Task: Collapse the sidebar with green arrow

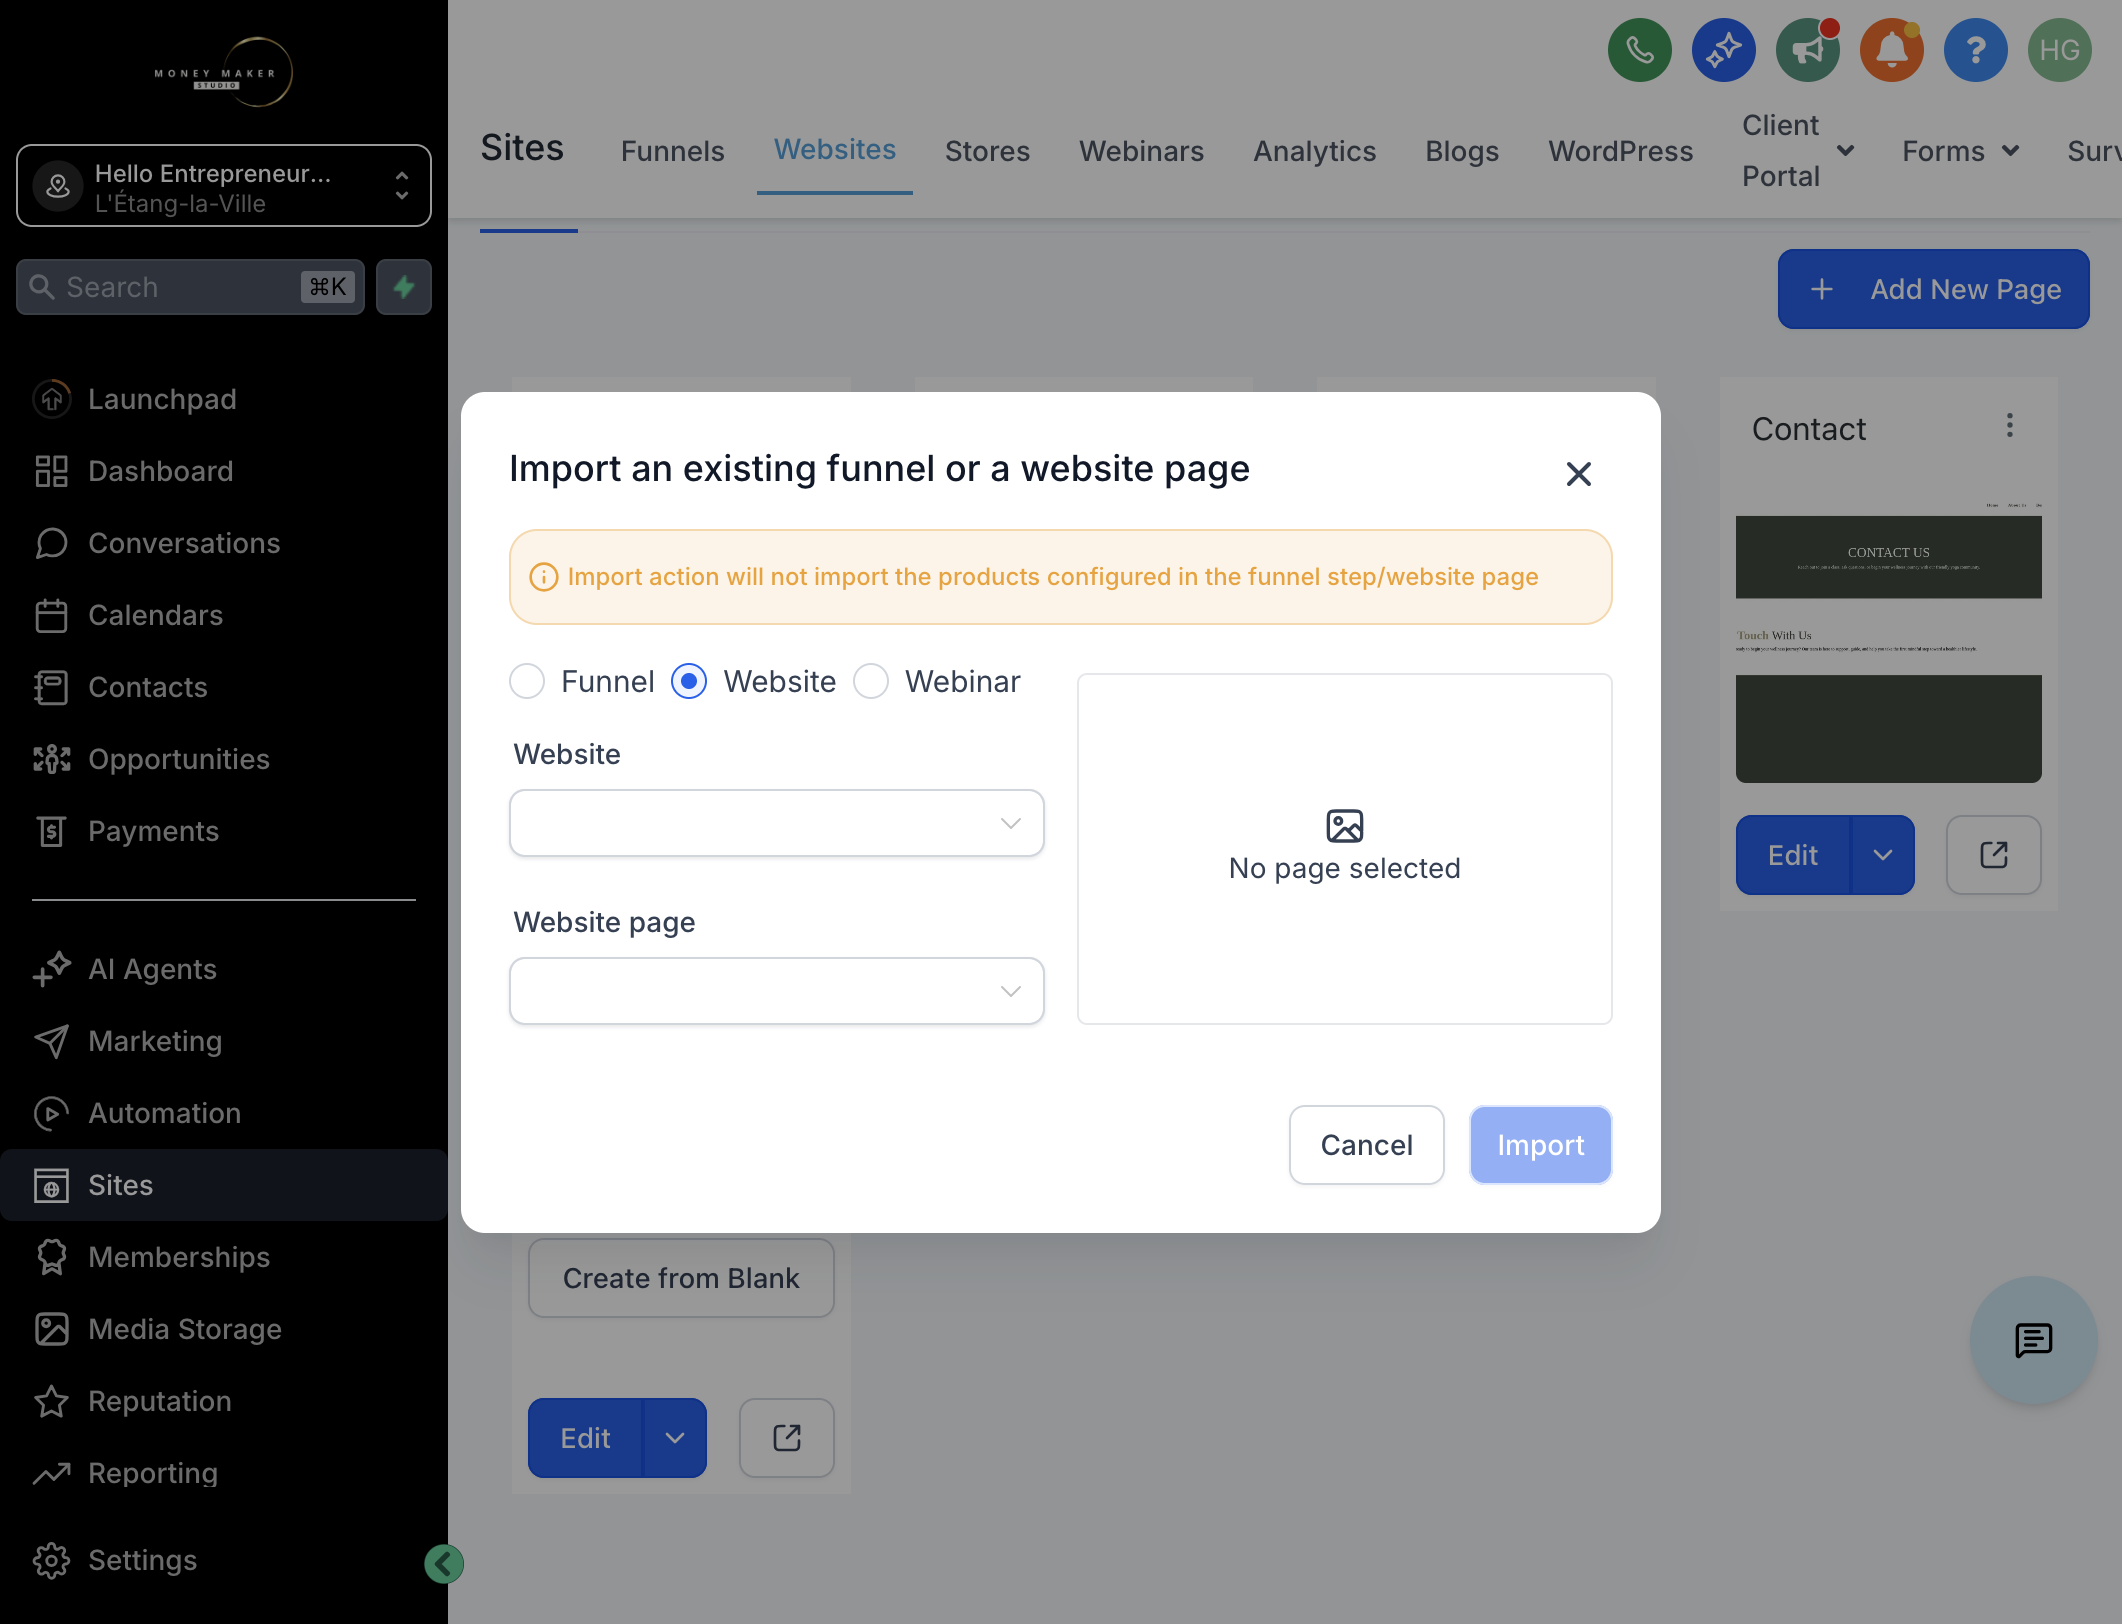Action: point(444,1563)
